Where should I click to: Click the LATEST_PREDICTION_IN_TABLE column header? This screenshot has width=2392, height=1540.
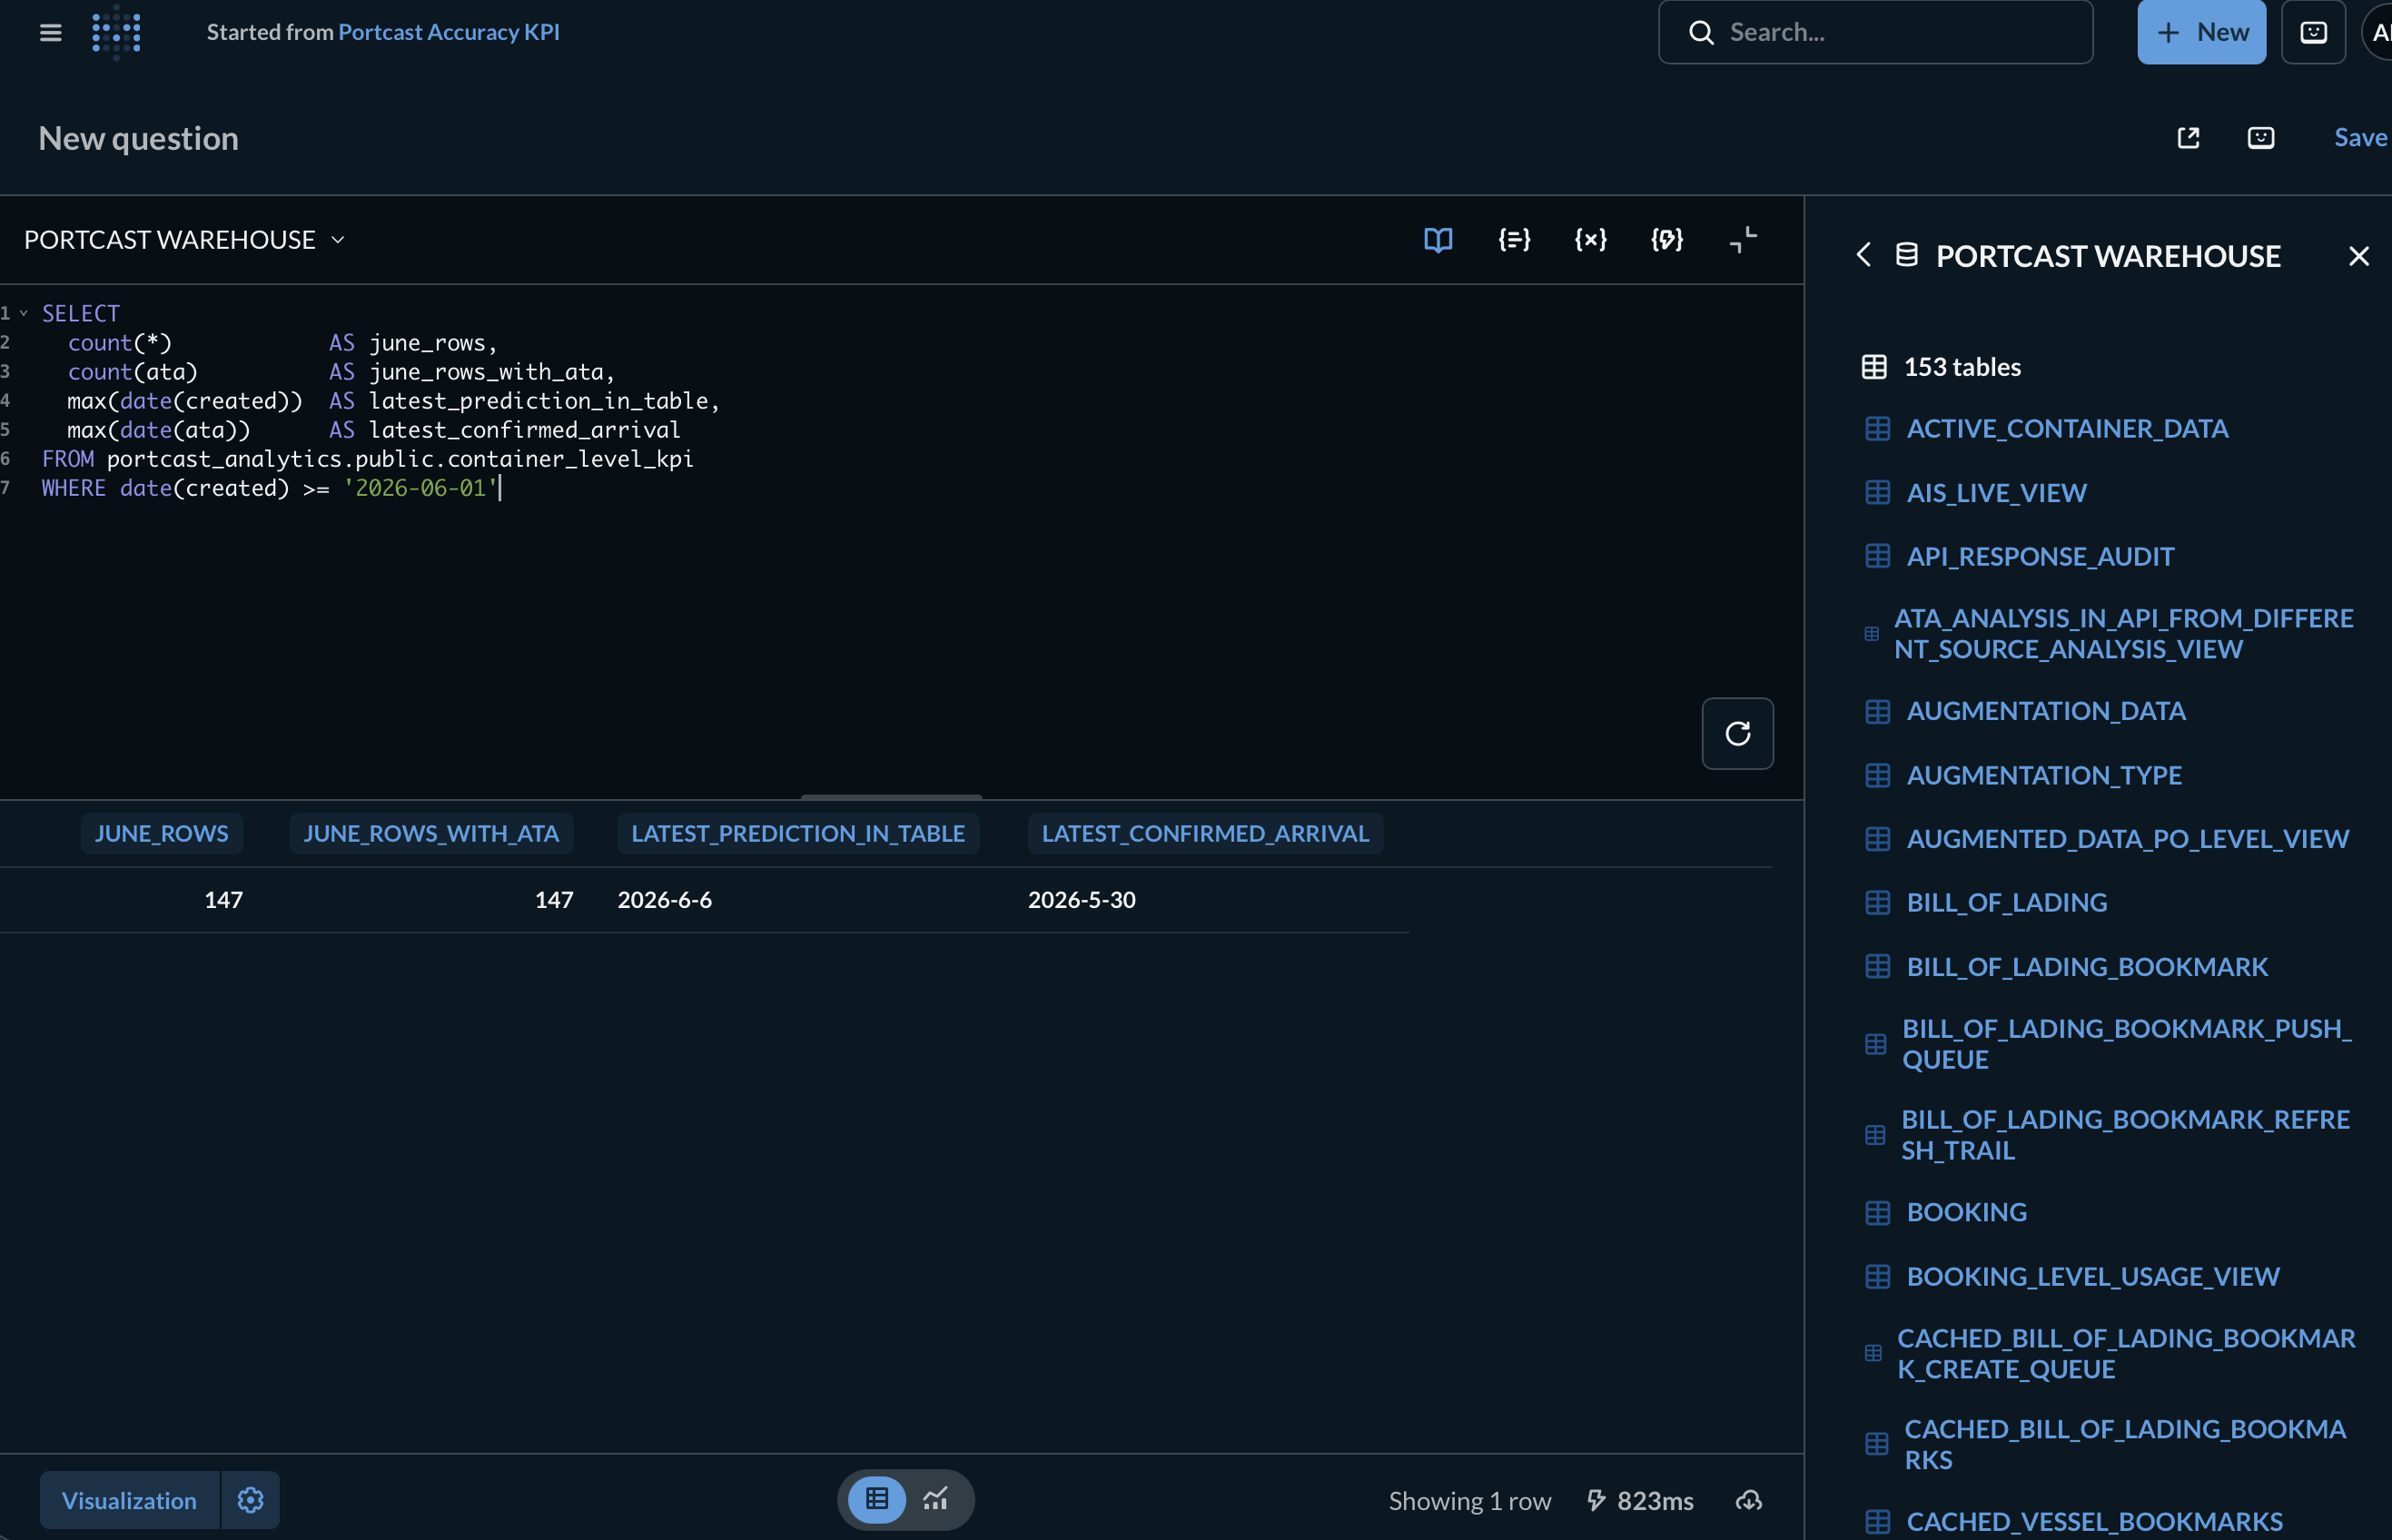[x=798, y=833]
